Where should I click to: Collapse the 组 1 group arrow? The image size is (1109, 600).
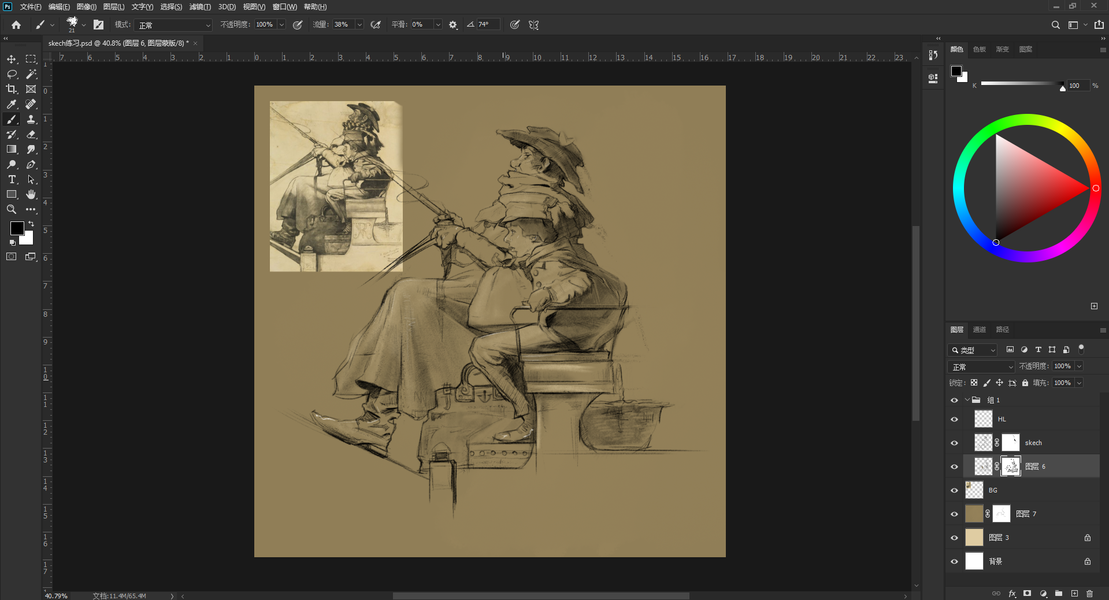tap(967, 400)
